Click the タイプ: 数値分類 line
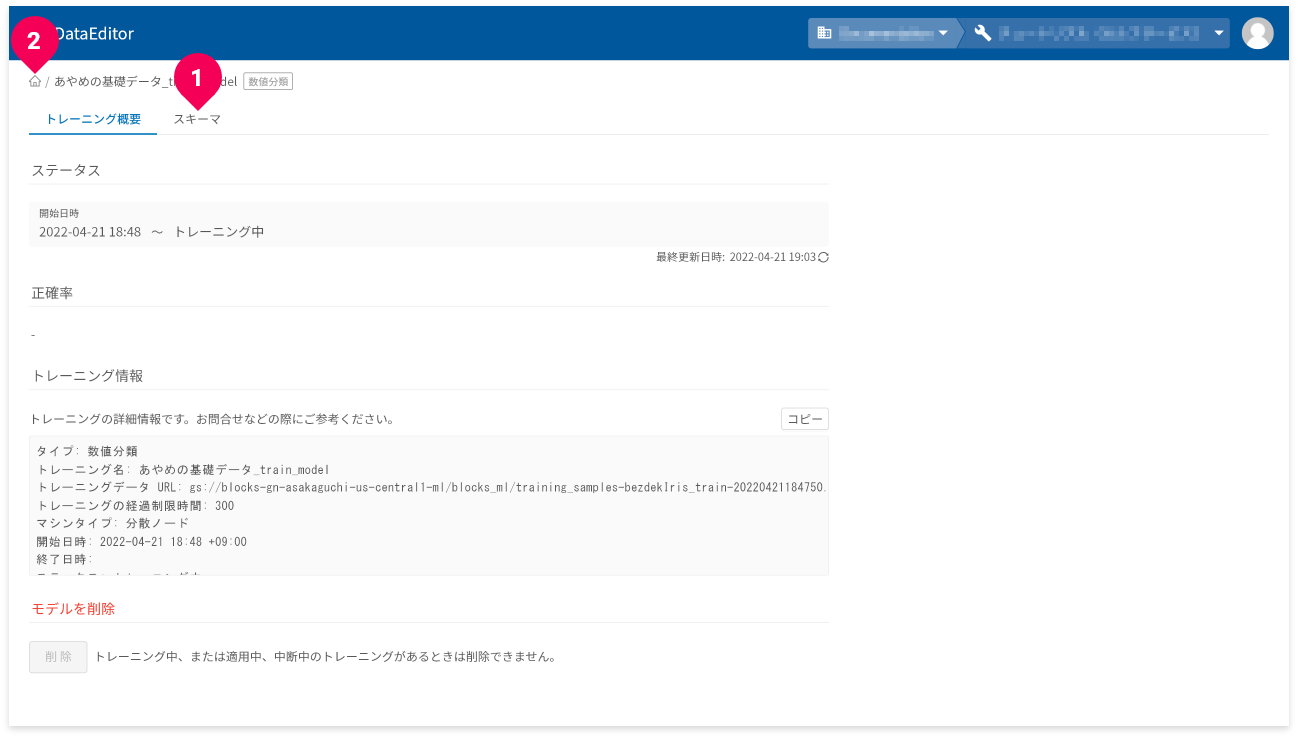 tap(87, 452)
